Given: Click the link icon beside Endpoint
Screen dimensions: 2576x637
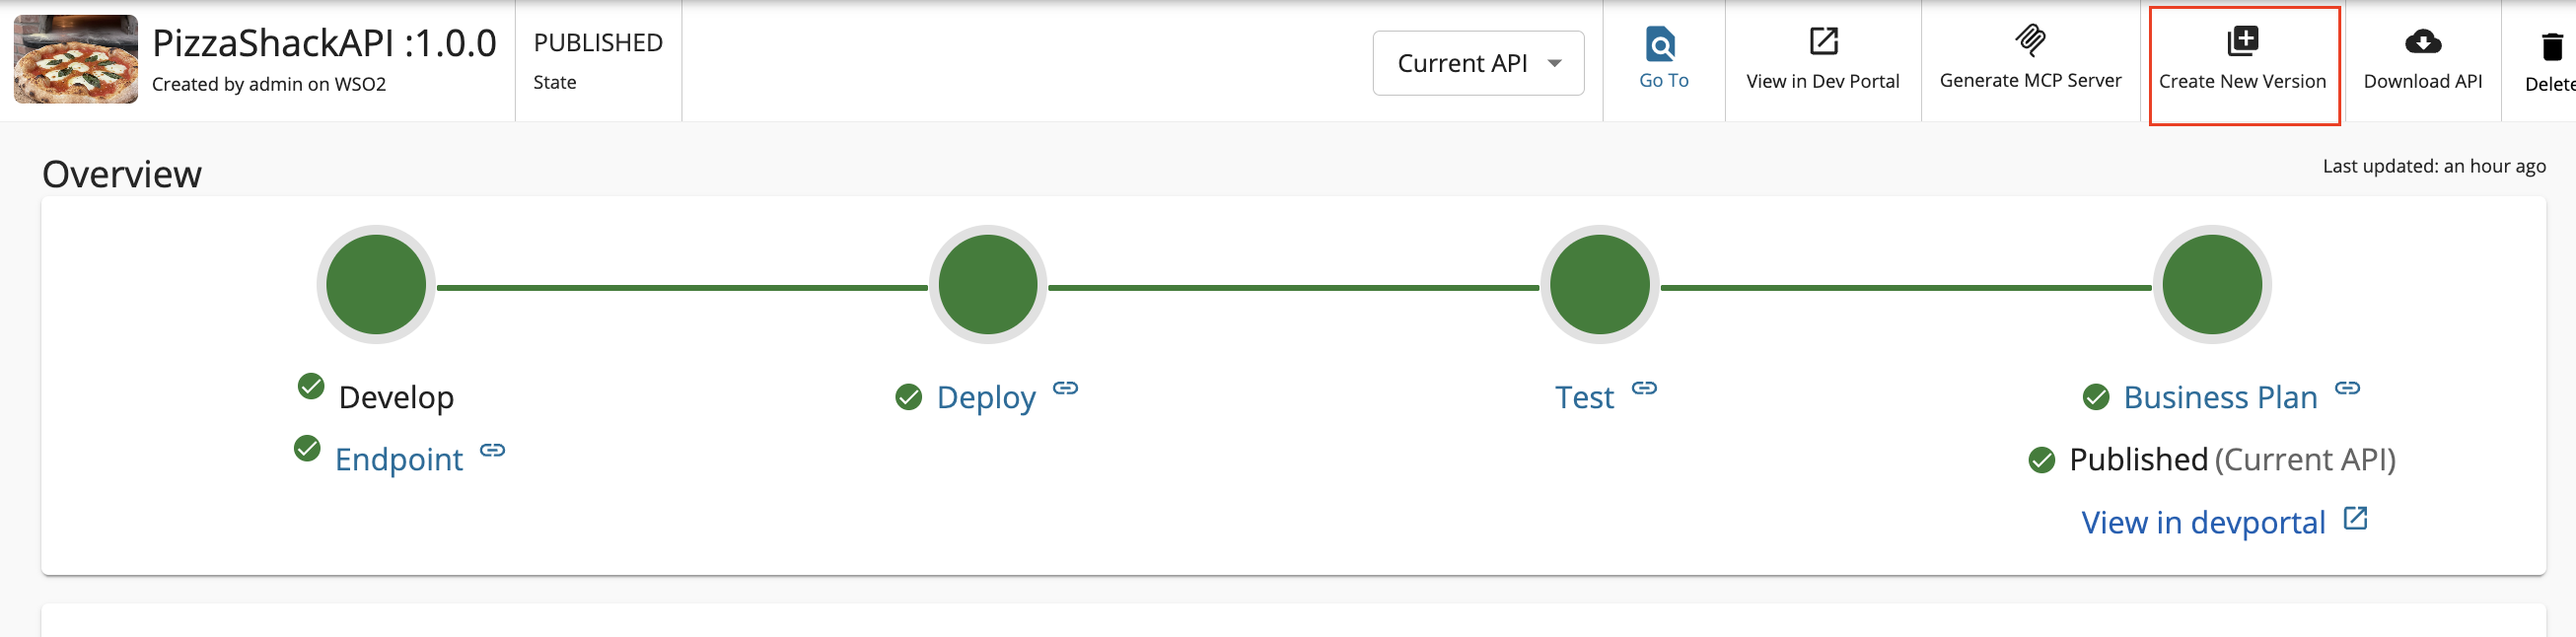Looking at the screenshot, I should (492, 450).
